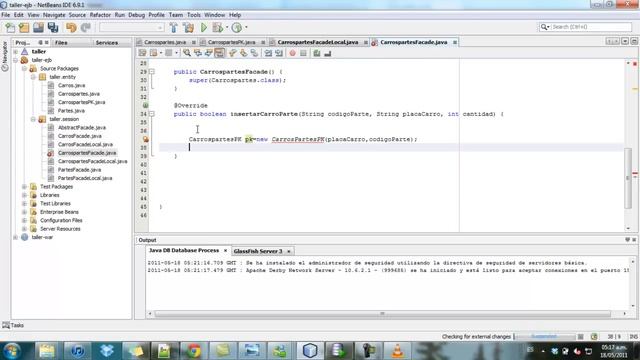Expand the taller-war project node
Viewport: 640px width, 360px height.
point(16,237)
